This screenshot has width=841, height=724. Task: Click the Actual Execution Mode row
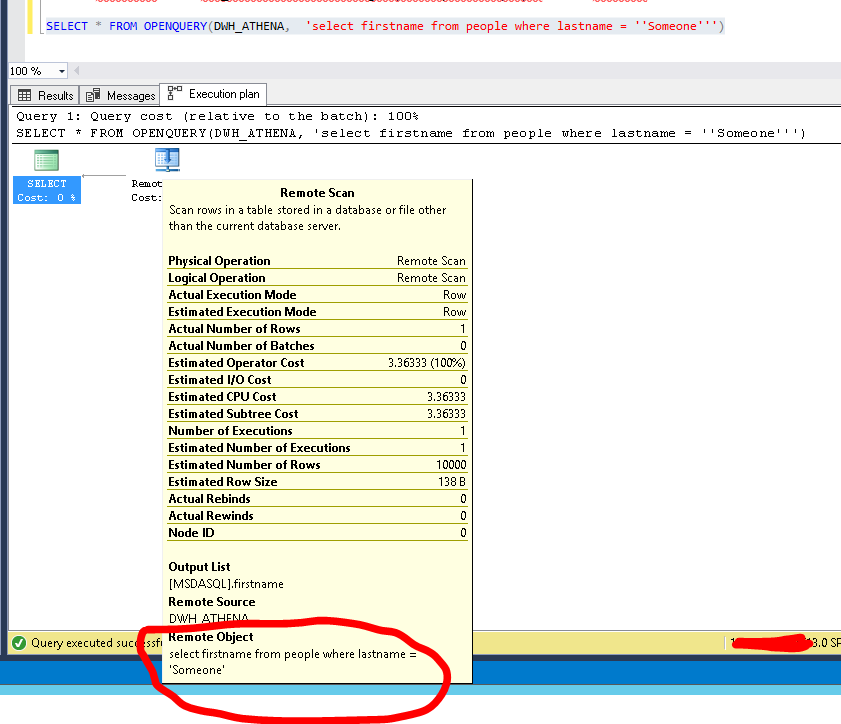click(317, 295)
